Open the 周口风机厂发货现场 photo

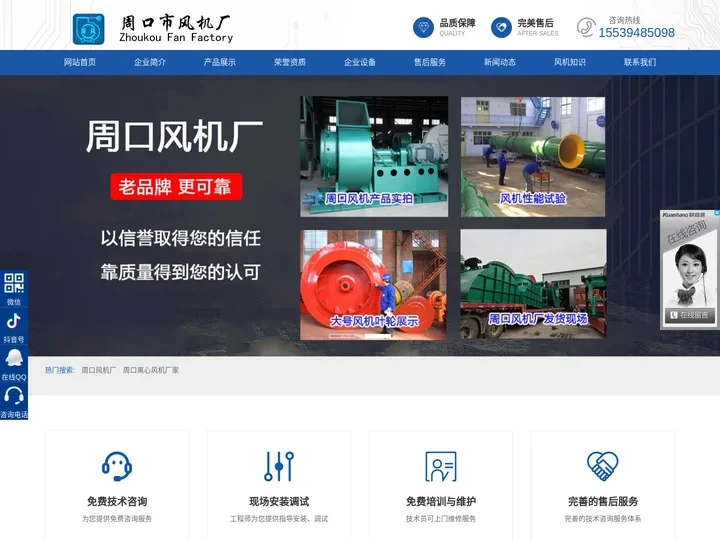pyautogui.click(x=533, y=284)
